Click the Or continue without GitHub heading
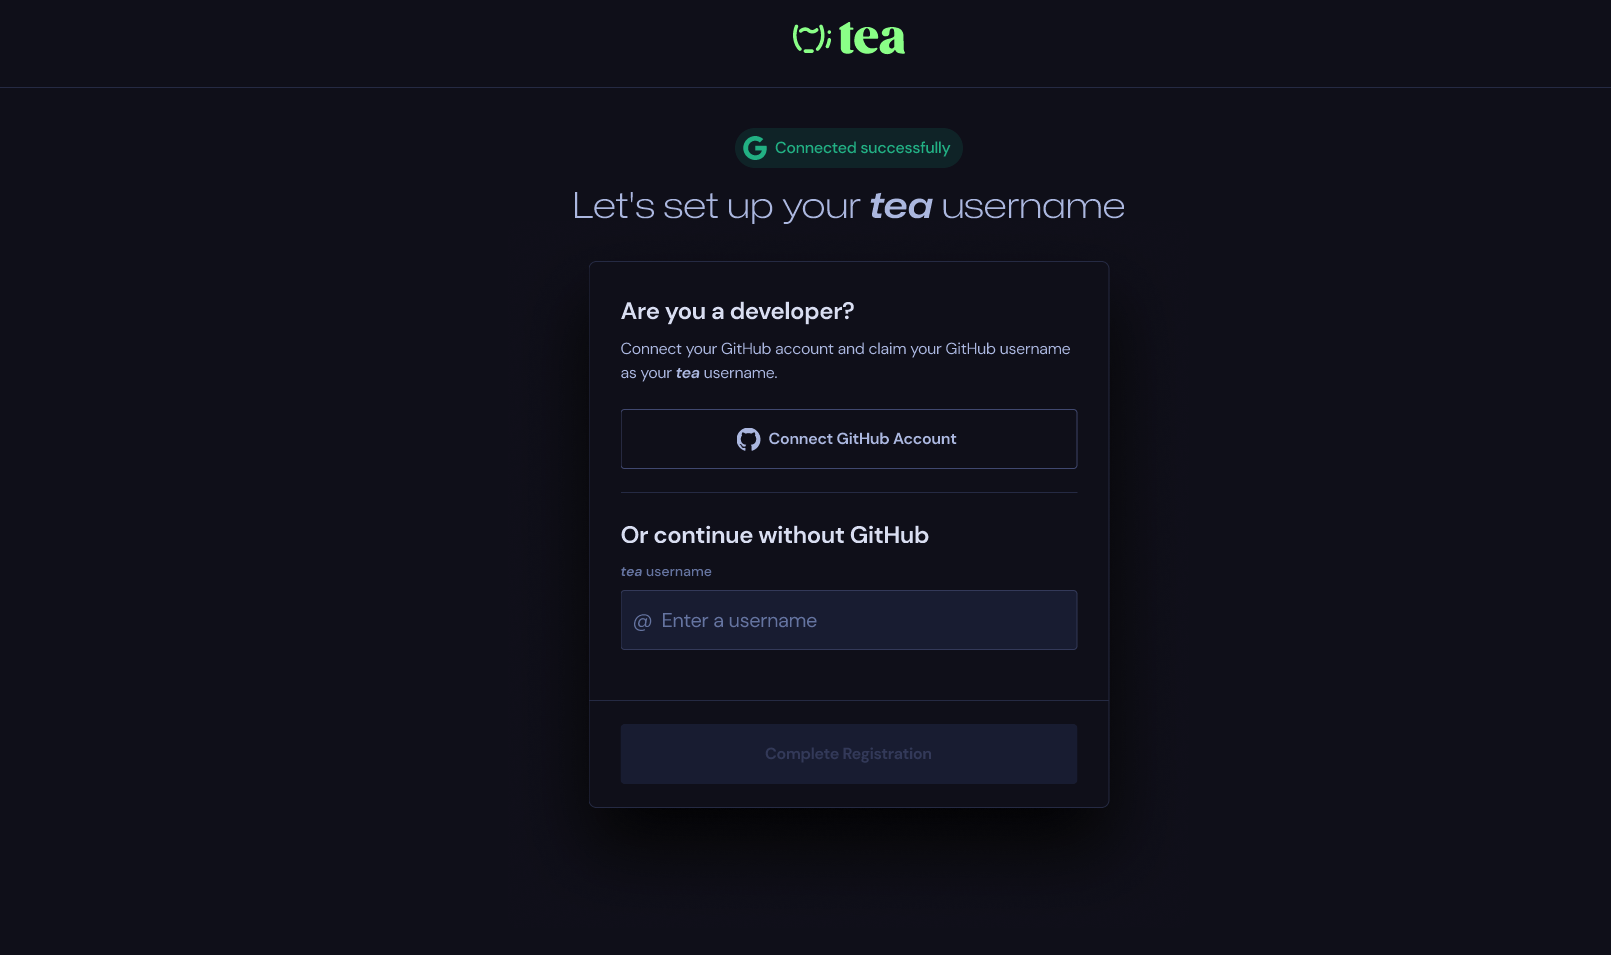 774,535
